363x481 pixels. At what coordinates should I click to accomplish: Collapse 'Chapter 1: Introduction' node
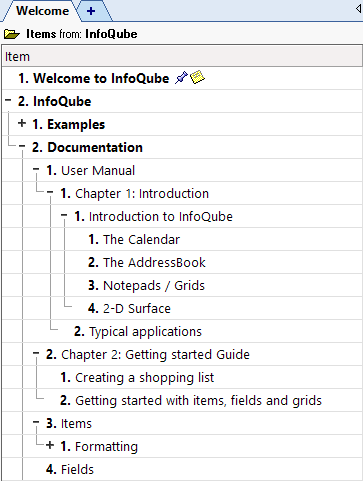point(50,192)
